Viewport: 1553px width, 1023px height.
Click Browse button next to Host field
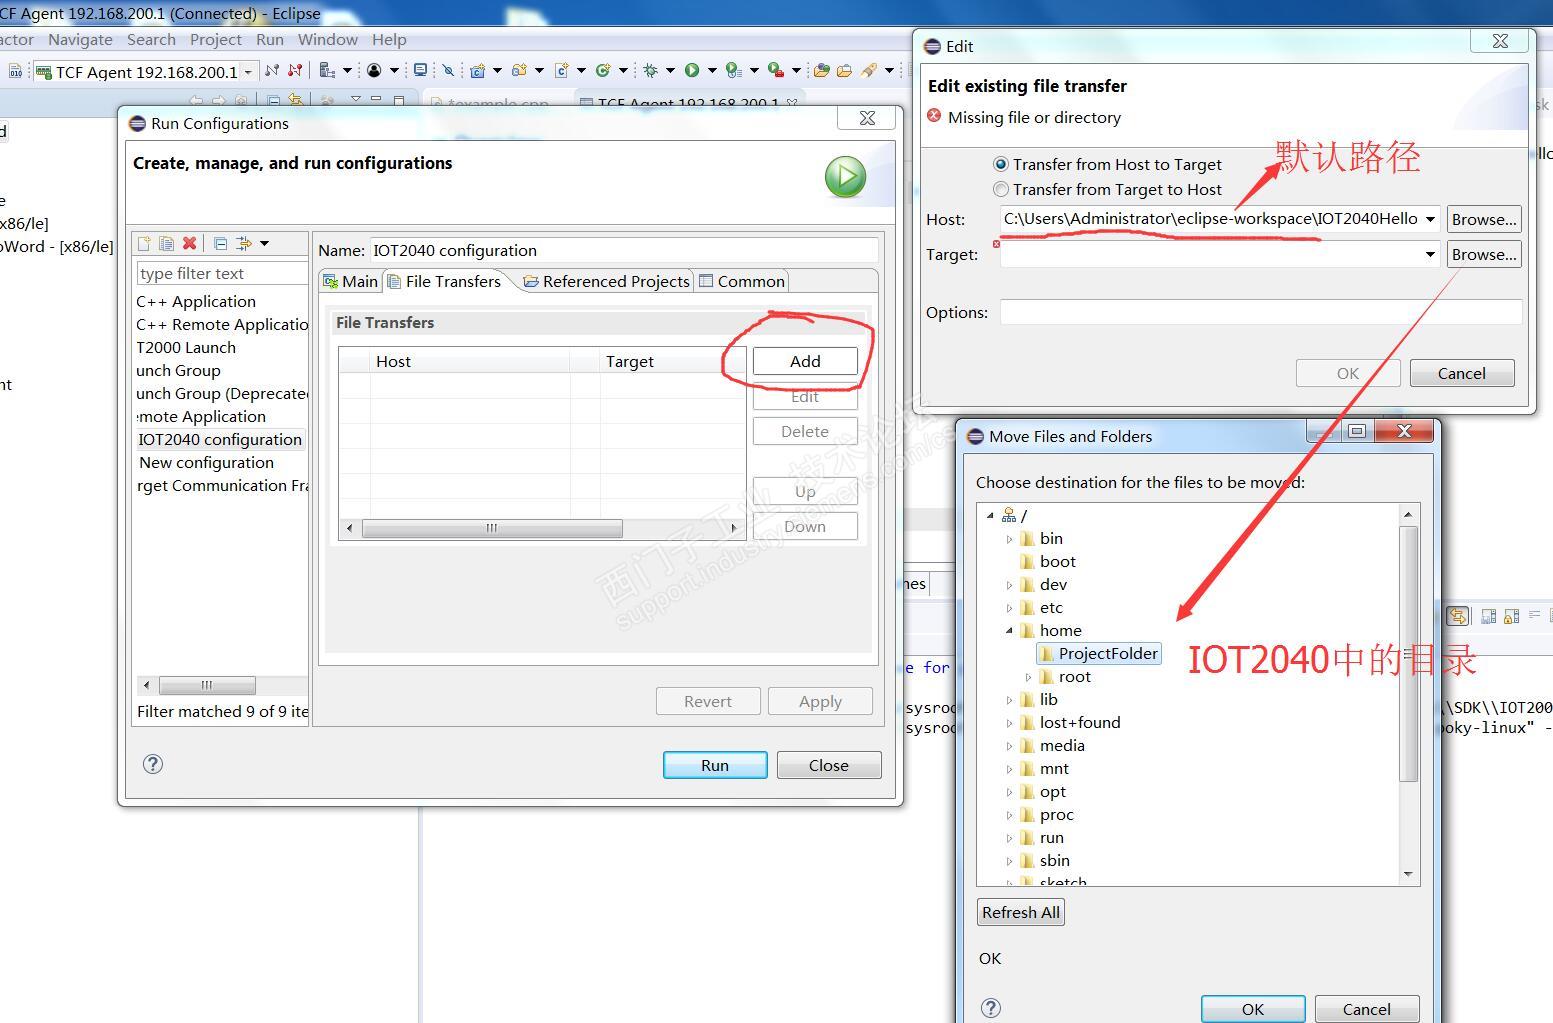click(1484, 219)
